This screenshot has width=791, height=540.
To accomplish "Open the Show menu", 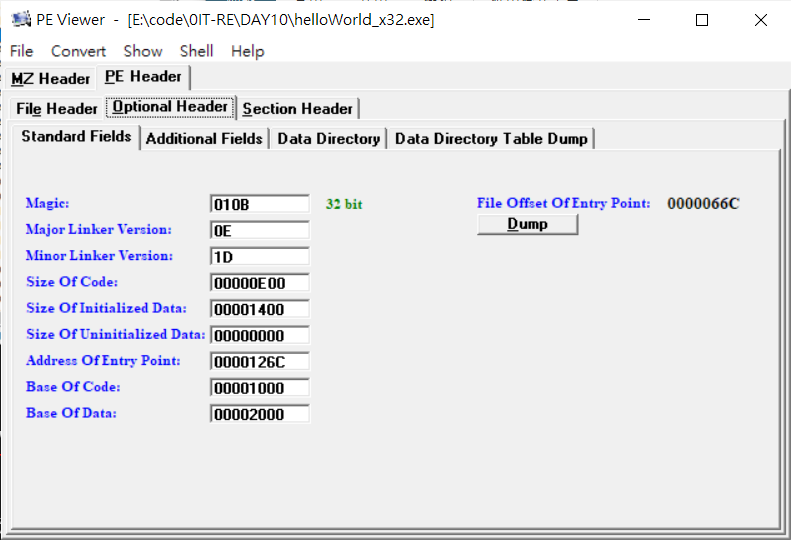I will coord(143,51).
